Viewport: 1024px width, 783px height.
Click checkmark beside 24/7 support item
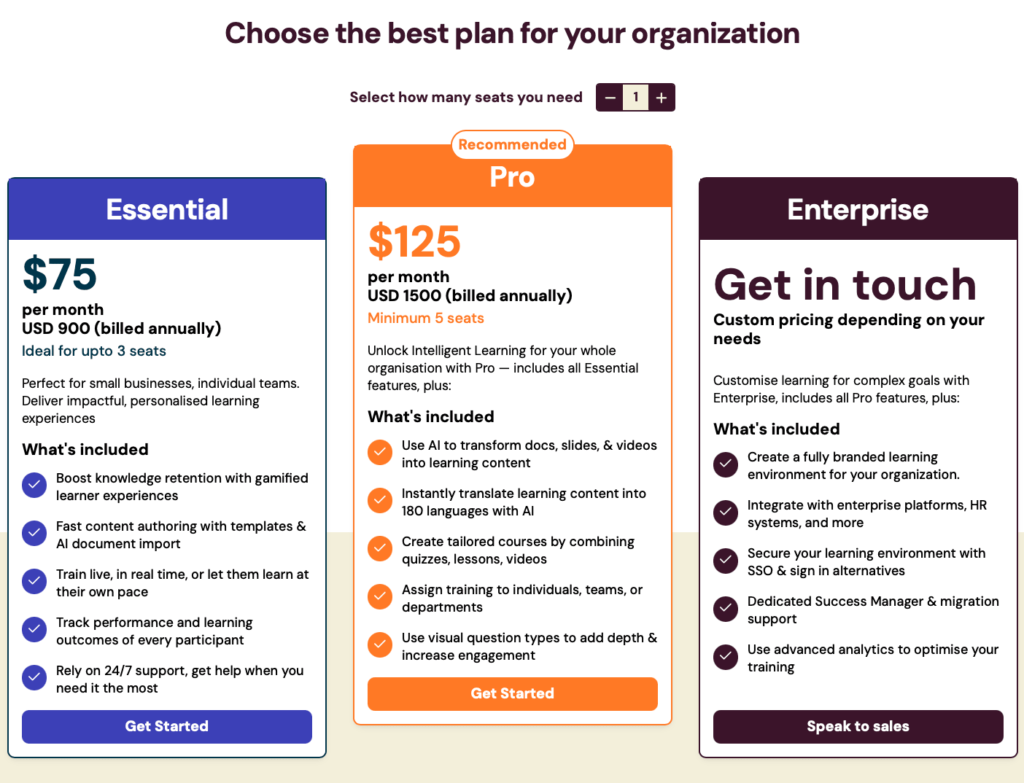pyautogui.click(x=34, y=678)
